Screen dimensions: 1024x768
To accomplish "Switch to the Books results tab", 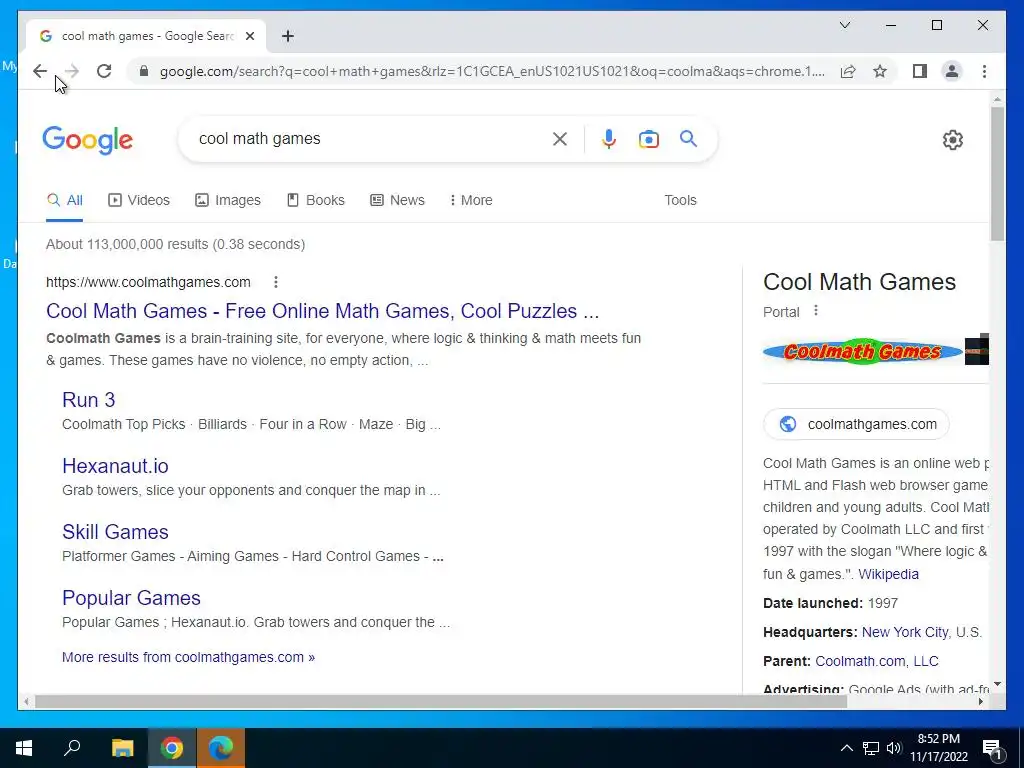I will click(x=316, y=200).
